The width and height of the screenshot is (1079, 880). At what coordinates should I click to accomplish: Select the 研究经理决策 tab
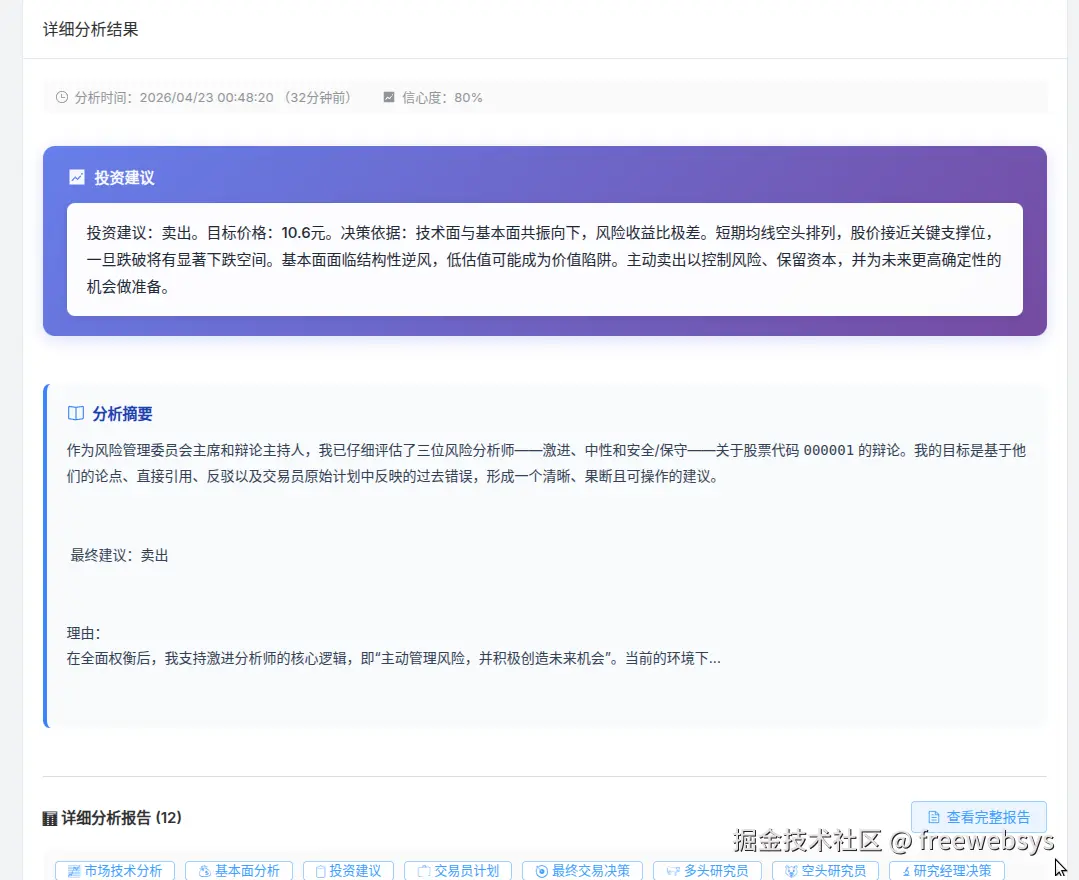[x=947, y=870]
